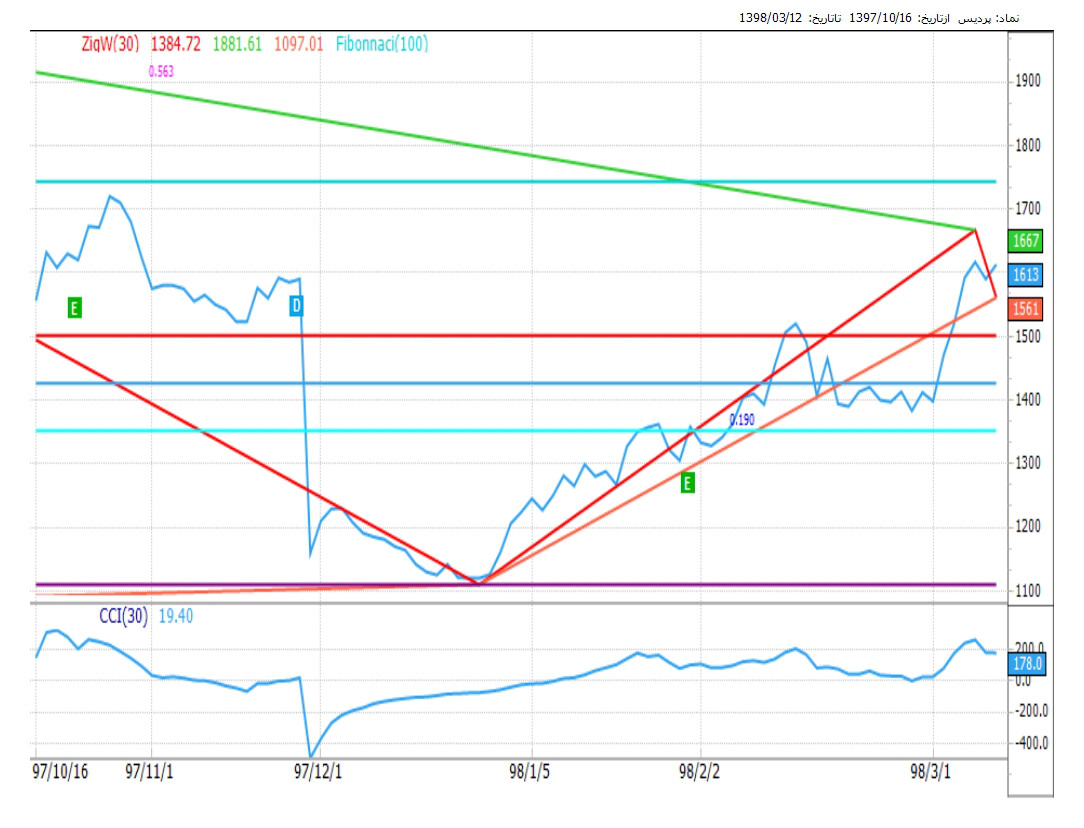Click the 1300 price axis label
Screen dimensions: 1084x828
pyautogui.click(x=1027, y=463)
